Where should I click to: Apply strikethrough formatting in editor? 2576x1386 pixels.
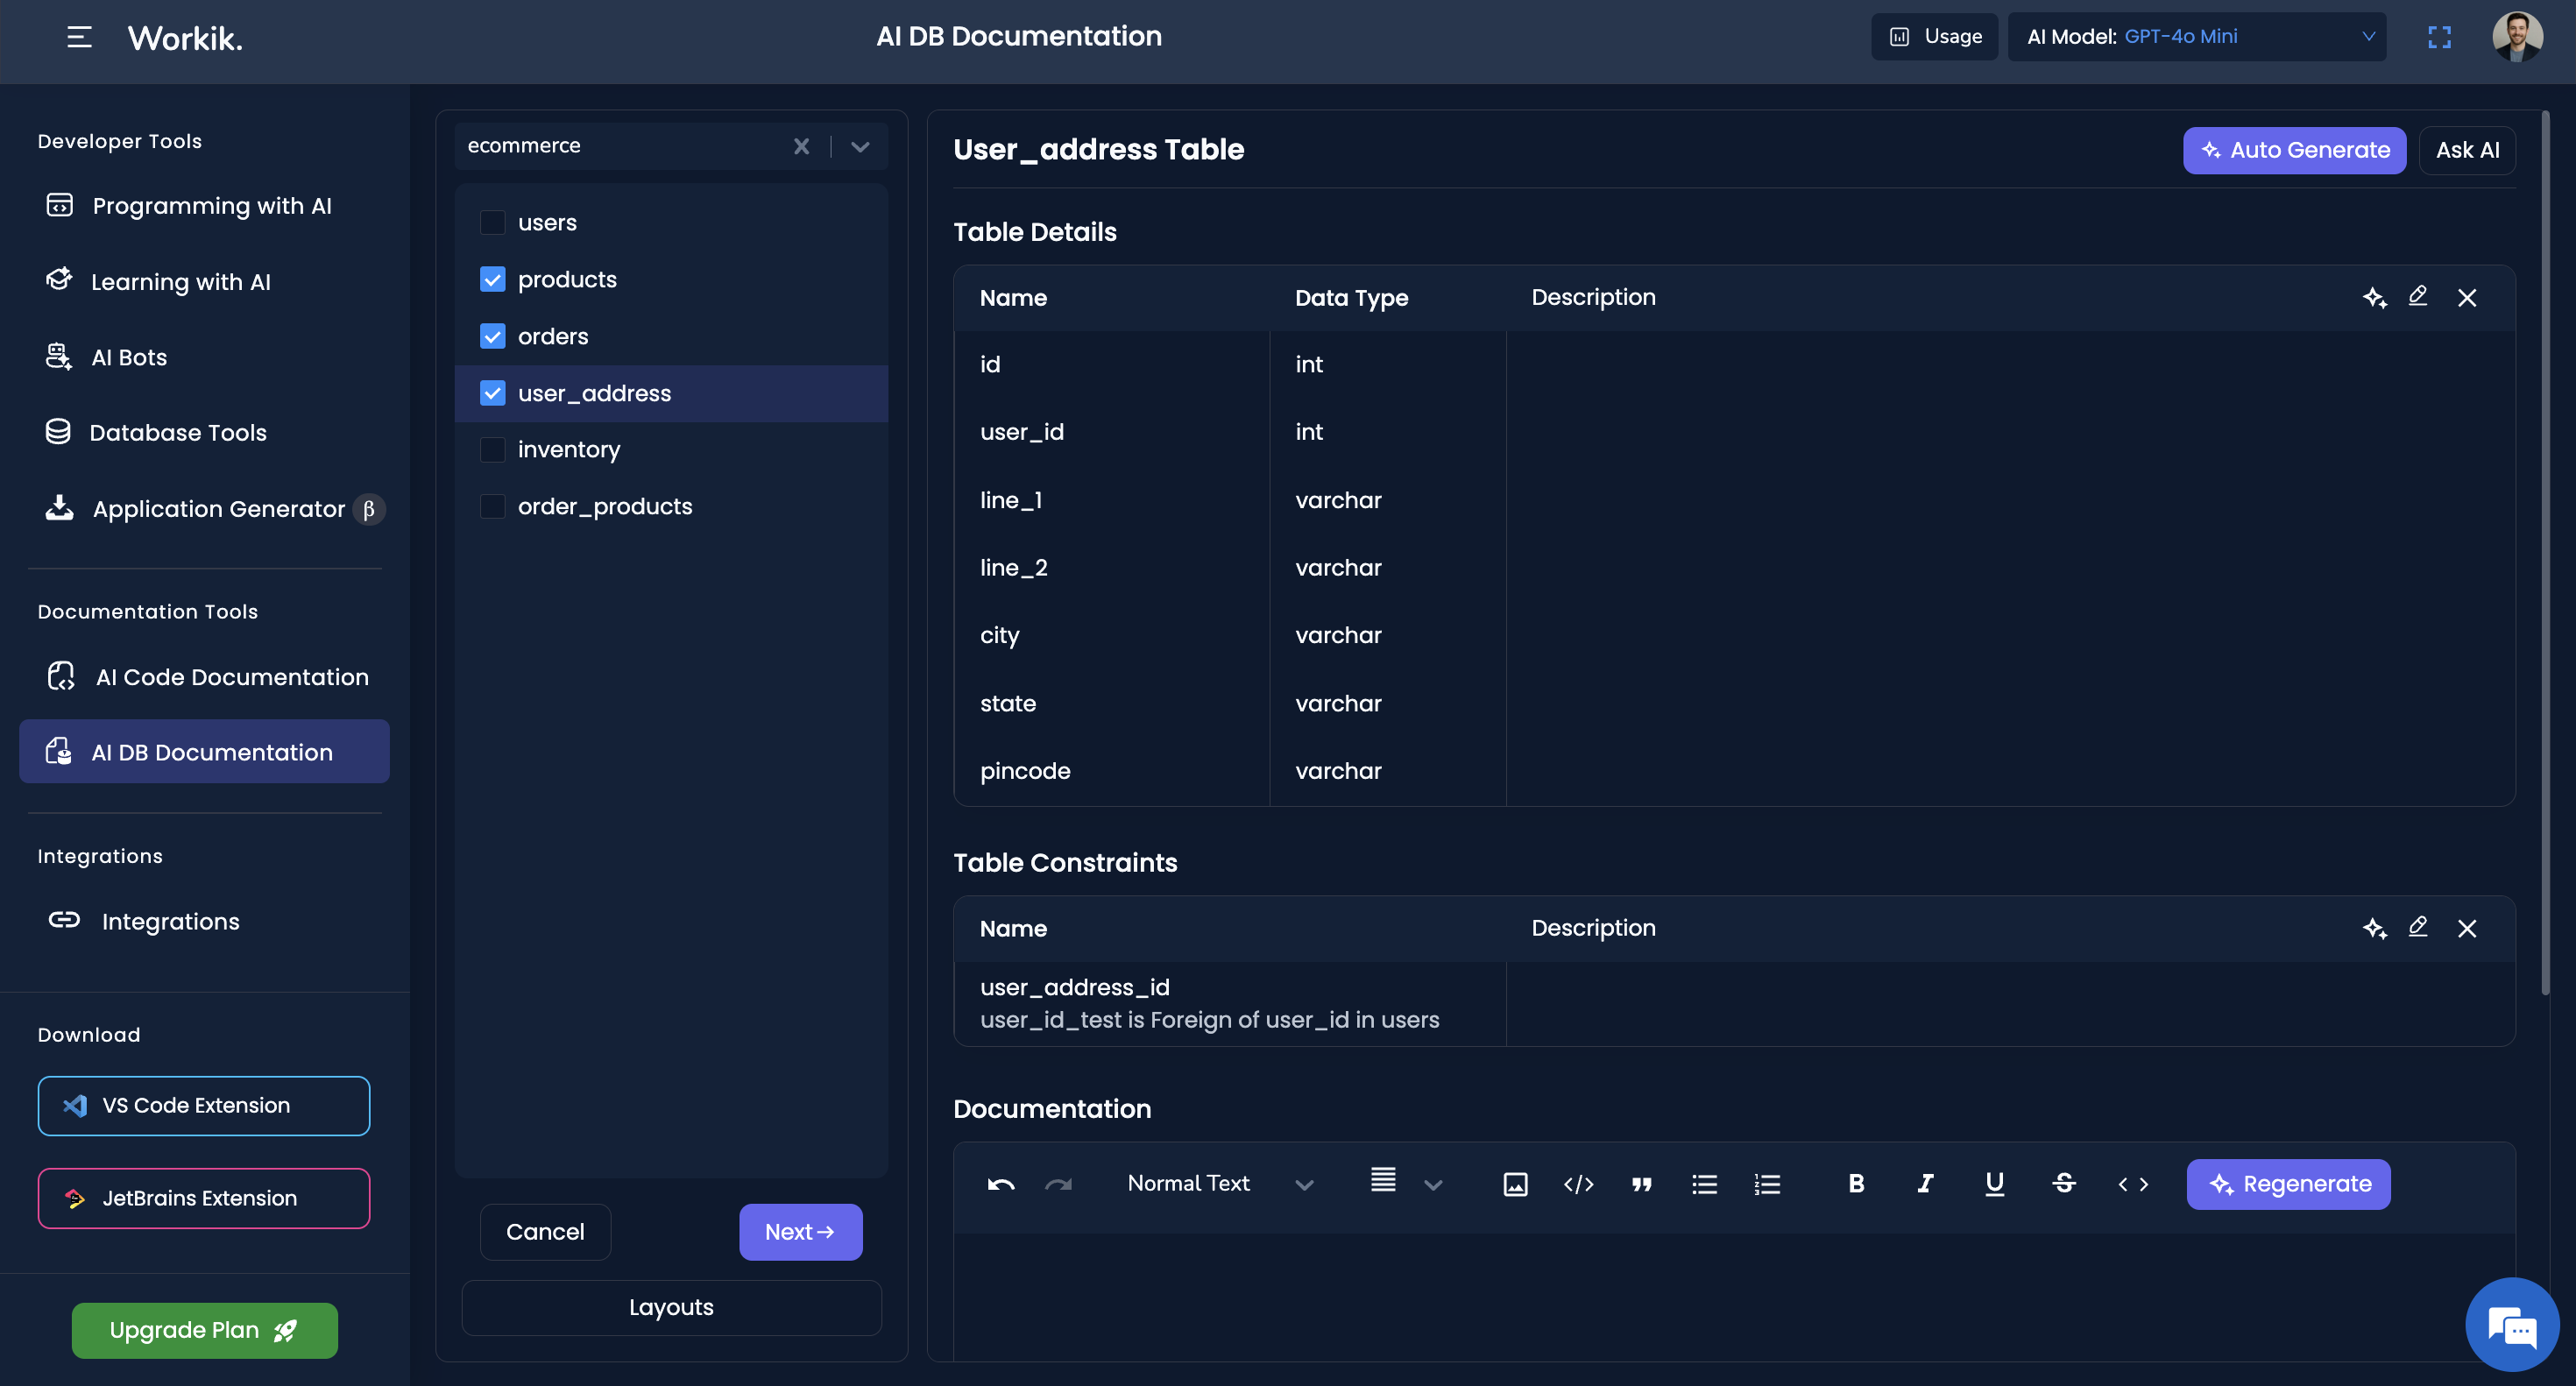pyautogui.click(x=2063, y=1184)
